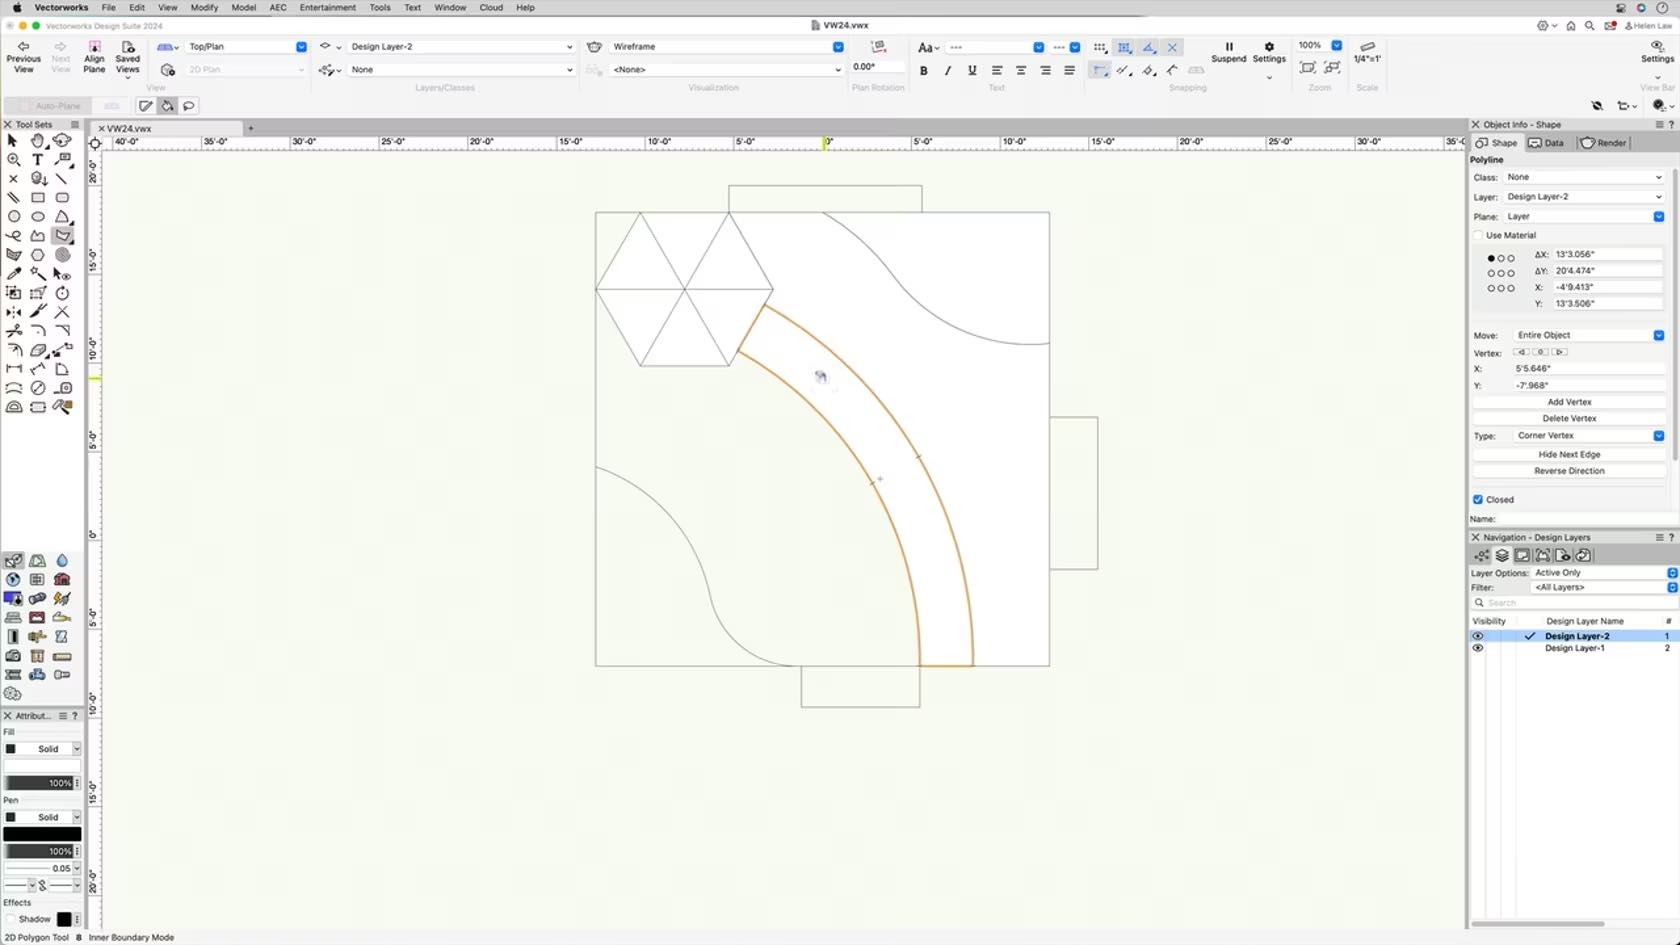Open the Entertainment menu
The image size is (1680, 945).
pos(327,7)
